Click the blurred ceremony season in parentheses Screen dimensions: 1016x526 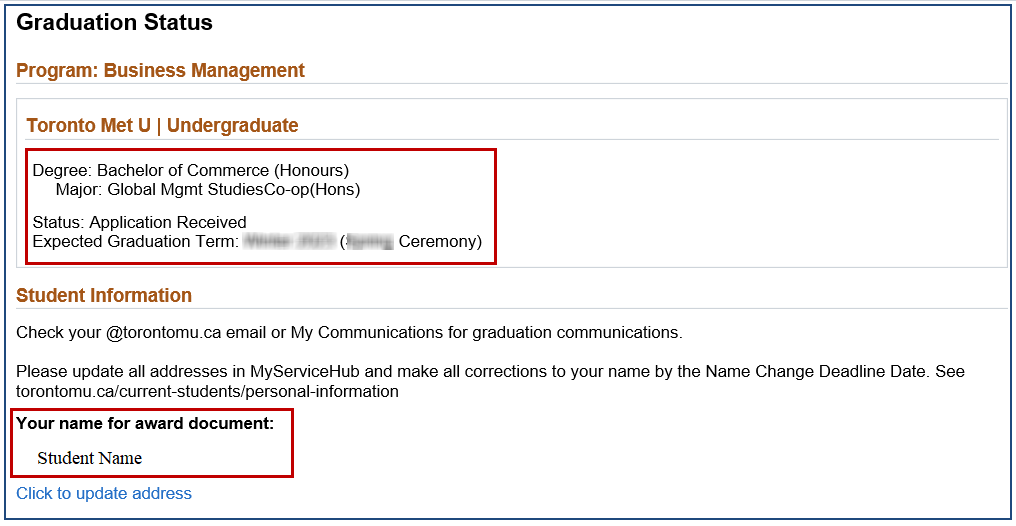[x=370, y=241]
